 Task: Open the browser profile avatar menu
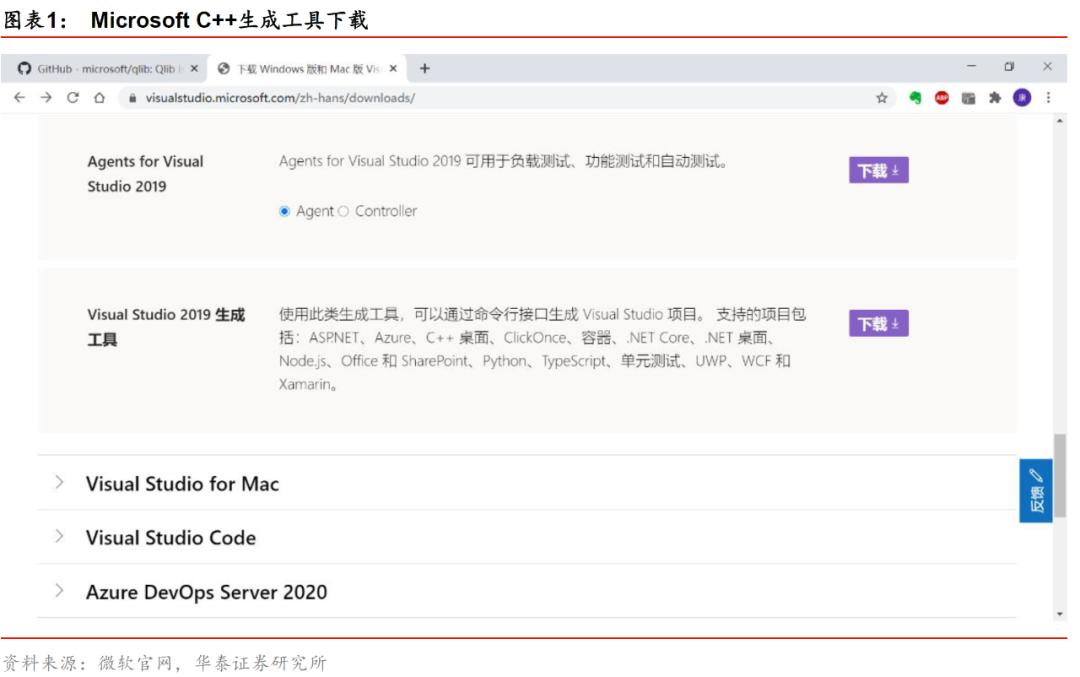(x=1021, y=98)
